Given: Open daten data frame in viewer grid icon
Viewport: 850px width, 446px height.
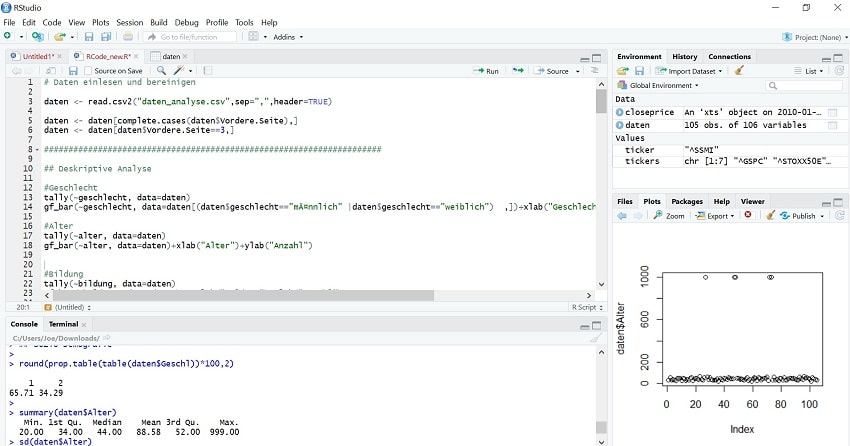Looking at the screenshot, I should [x=832, y=125].
